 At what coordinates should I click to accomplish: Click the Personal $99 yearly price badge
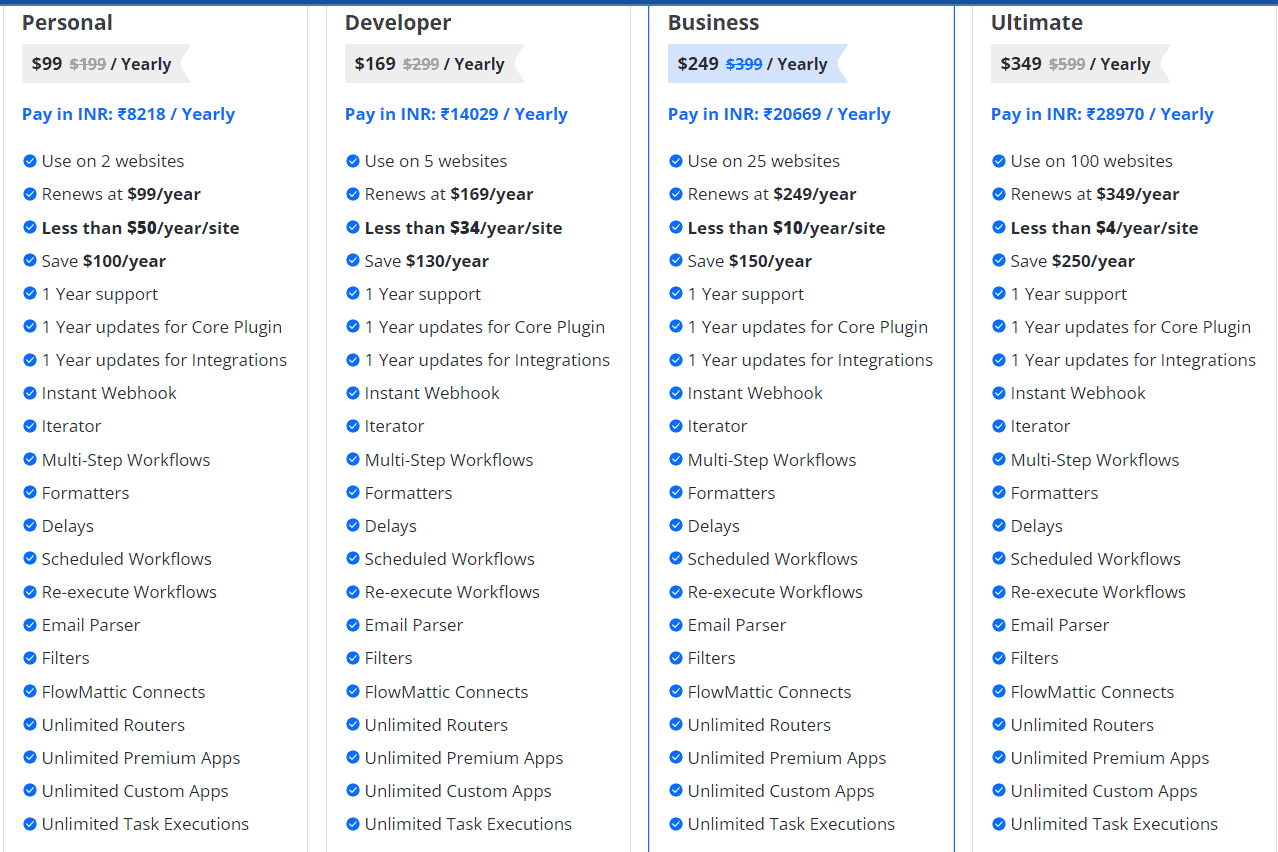point(101,64)
